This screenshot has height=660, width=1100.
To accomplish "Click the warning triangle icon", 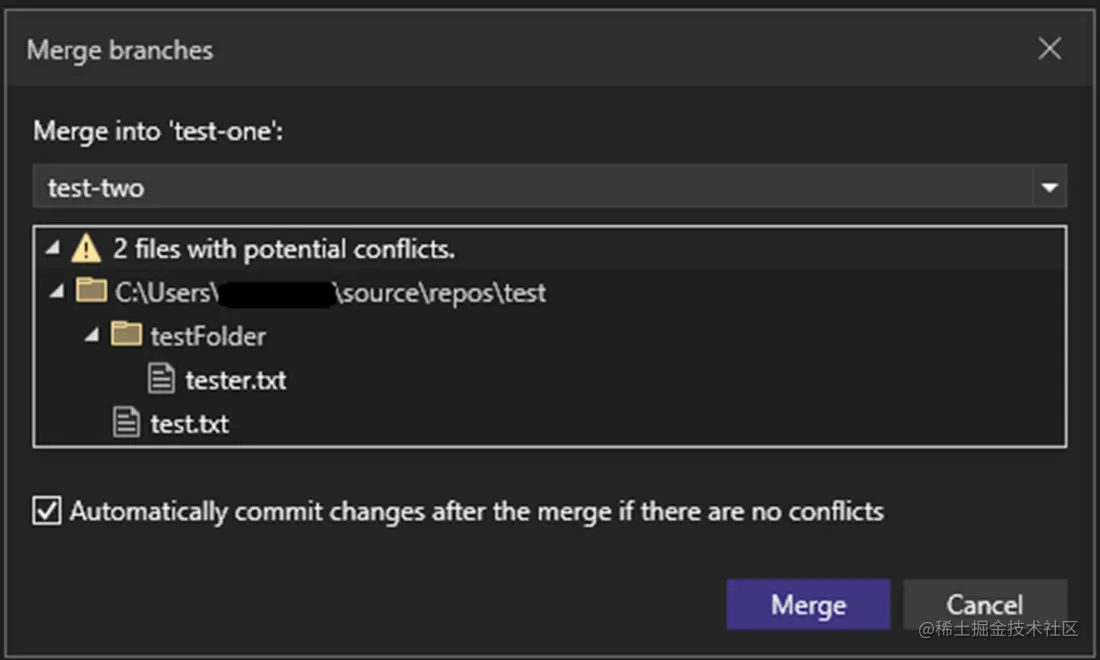I will [86, 247].
